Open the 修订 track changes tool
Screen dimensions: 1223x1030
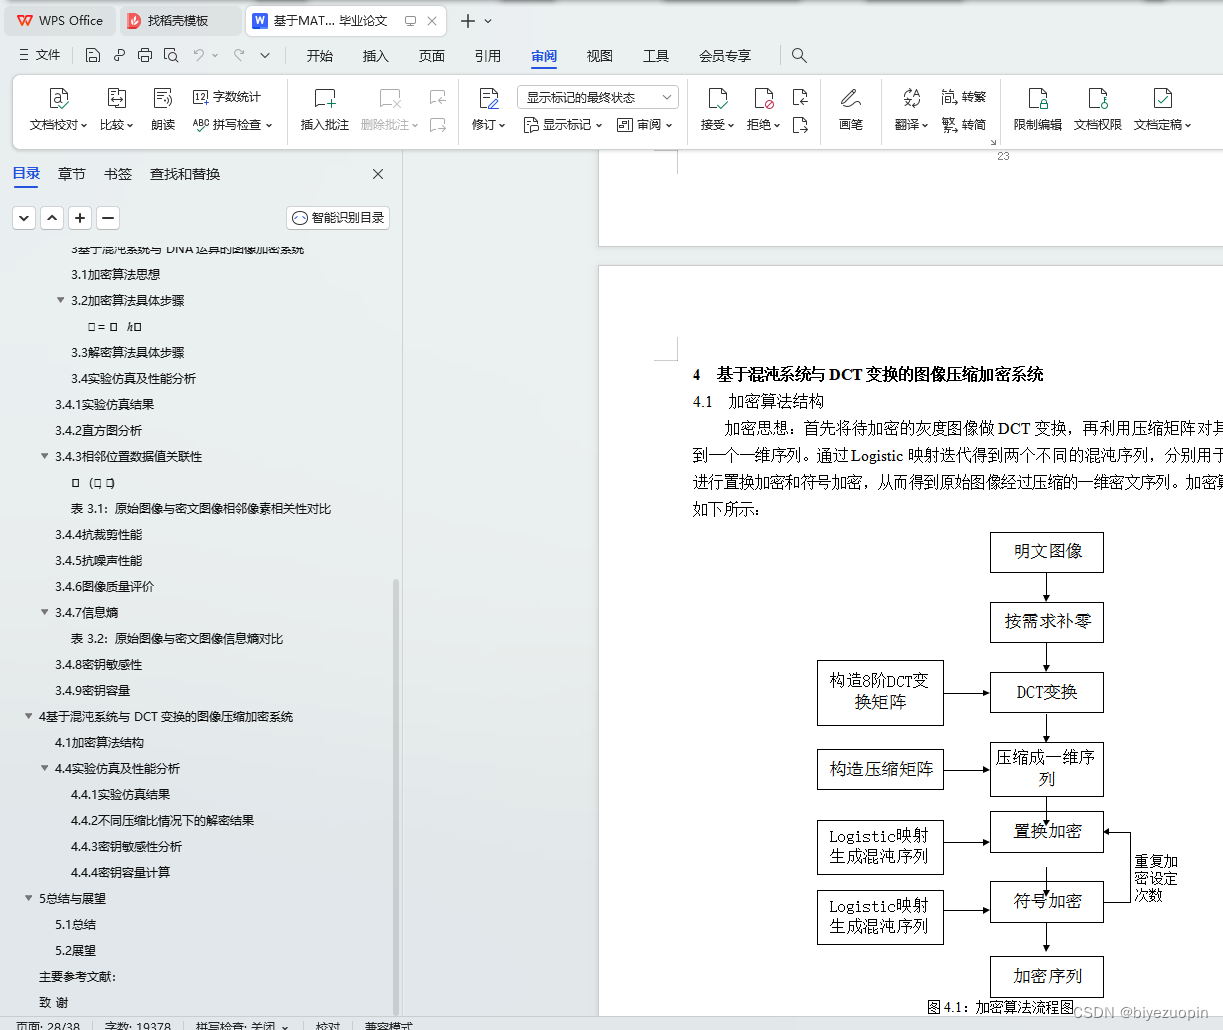[488, 110]
